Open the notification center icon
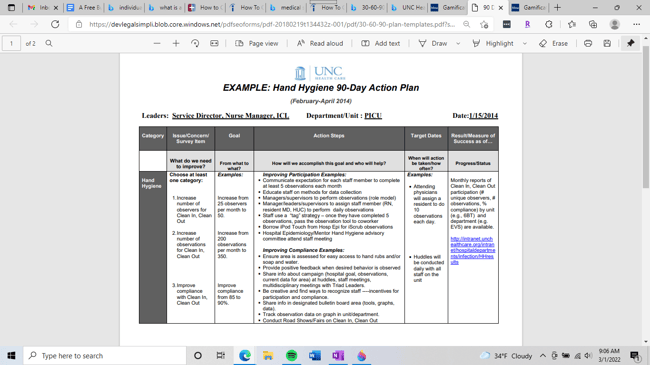 coord(635,355)
